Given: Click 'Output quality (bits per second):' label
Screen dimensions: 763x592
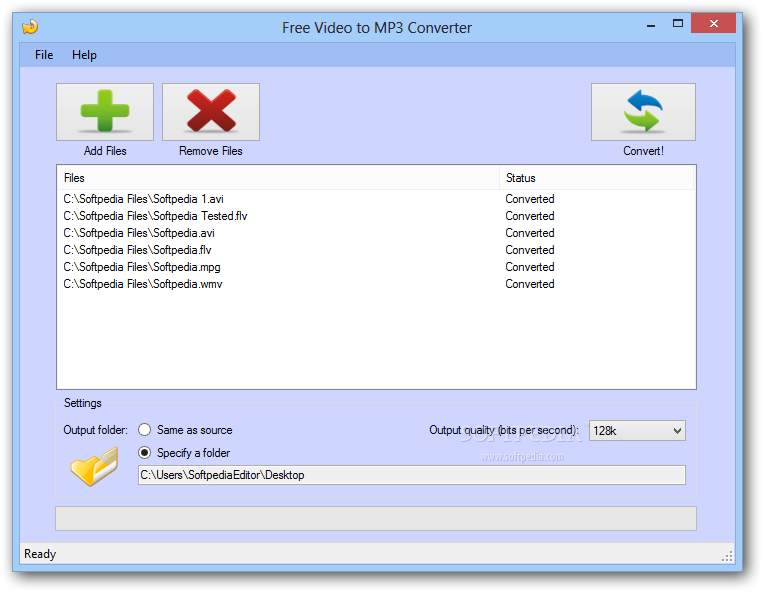Looking at the screenshot, I should pyautogui.click(x=504, y=430).
